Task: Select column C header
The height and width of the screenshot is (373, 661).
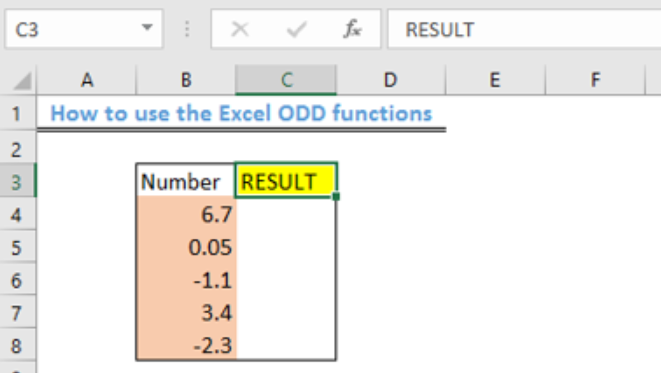Action: 286,80
